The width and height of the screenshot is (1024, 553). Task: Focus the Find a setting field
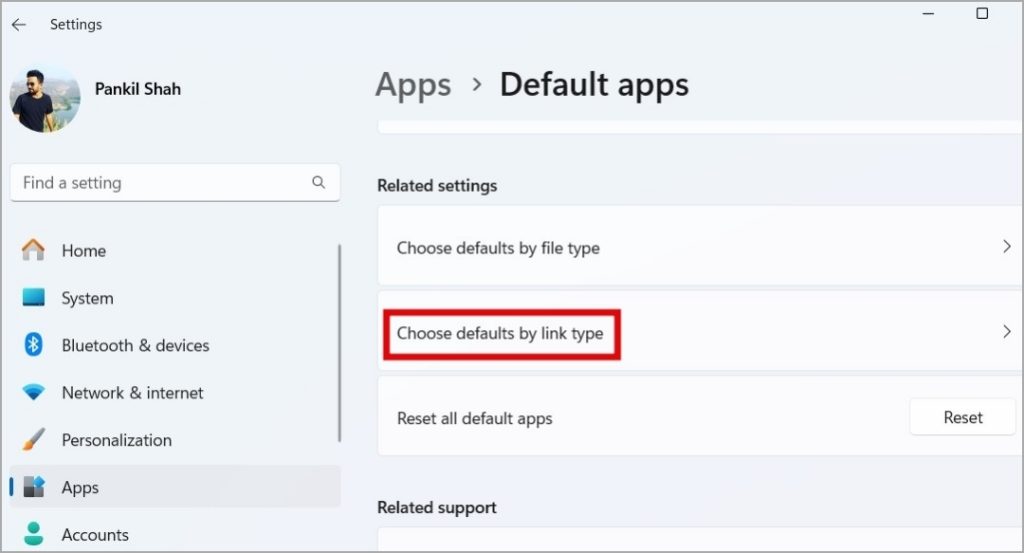[175, 183]
